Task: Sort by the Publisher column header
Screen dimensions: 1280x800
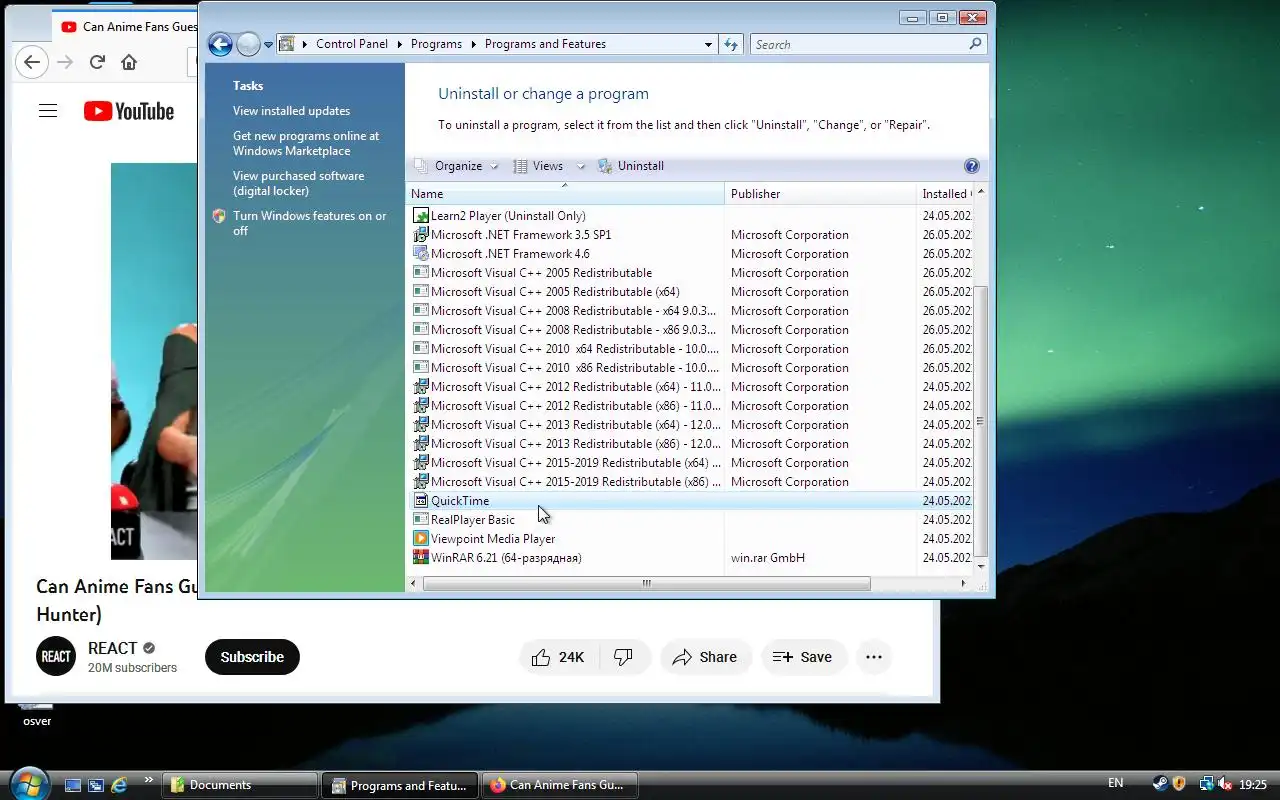Action: [820, 194]
